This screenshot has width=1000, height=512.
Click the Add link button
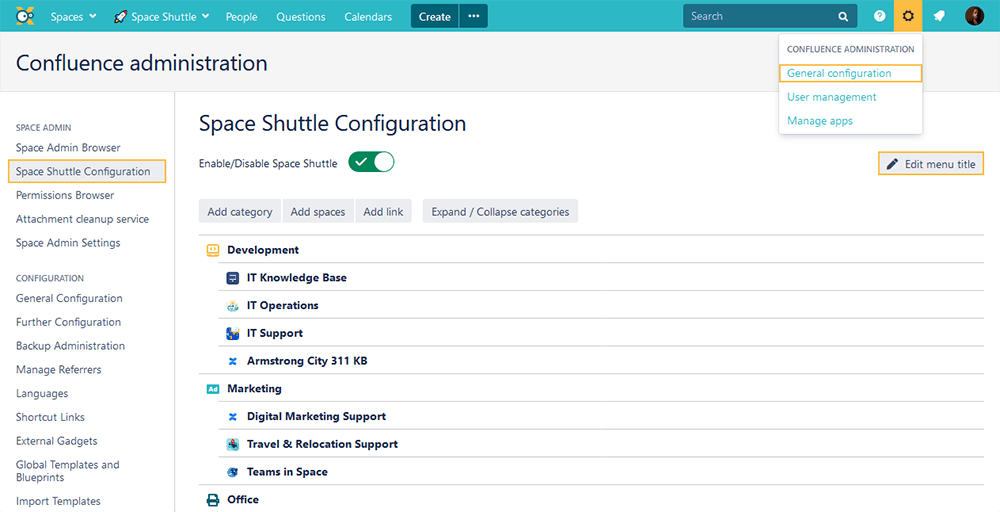(x=383, y=212)
